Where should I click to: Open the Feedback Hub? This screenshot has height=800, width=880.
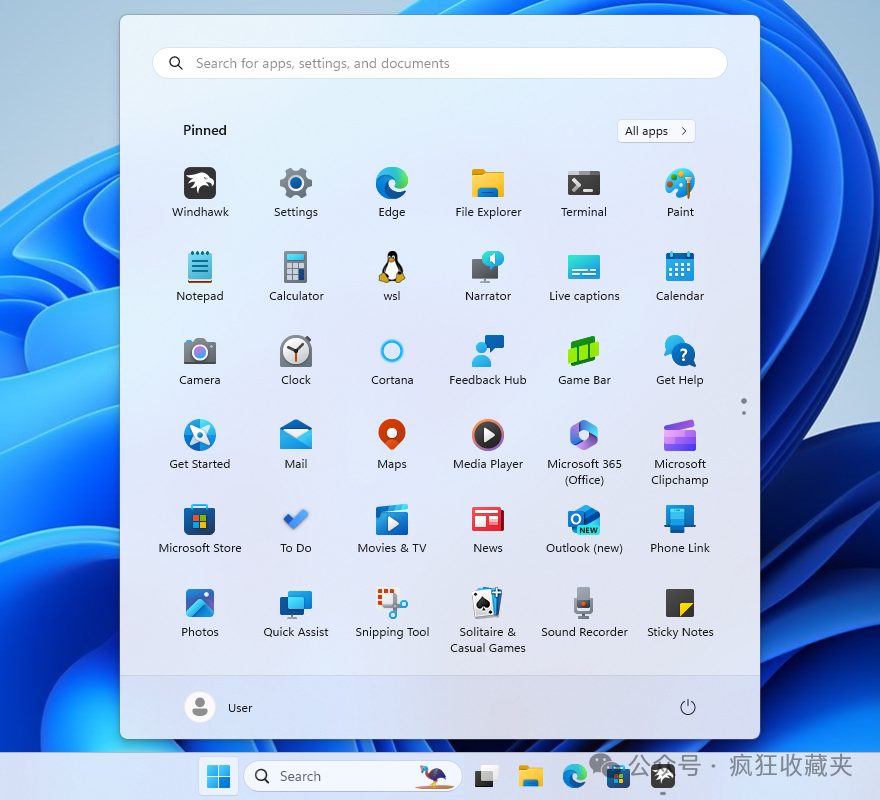click(x=487, y=352)
